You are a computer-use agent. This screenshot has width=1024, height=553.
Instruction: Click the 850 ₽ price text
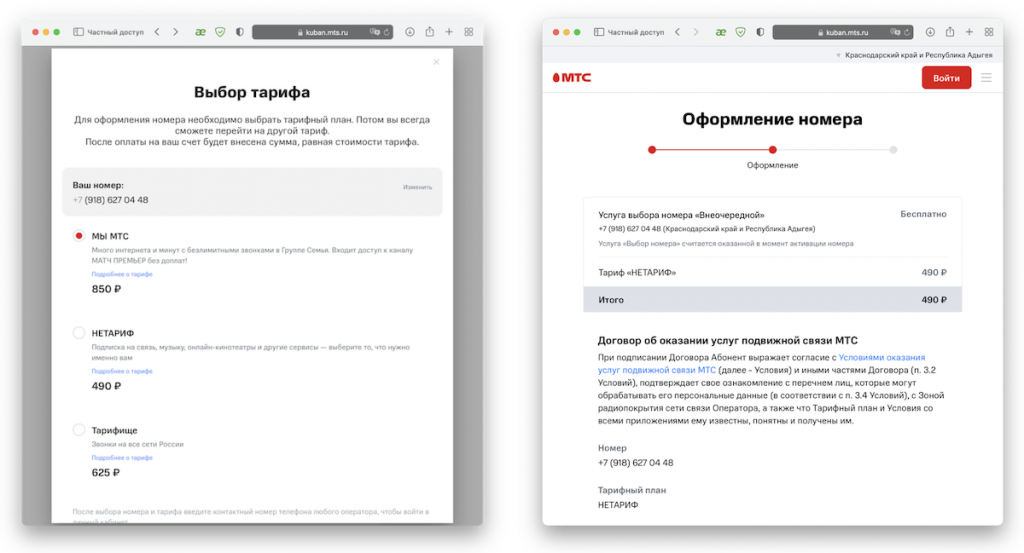click(106, 289)
